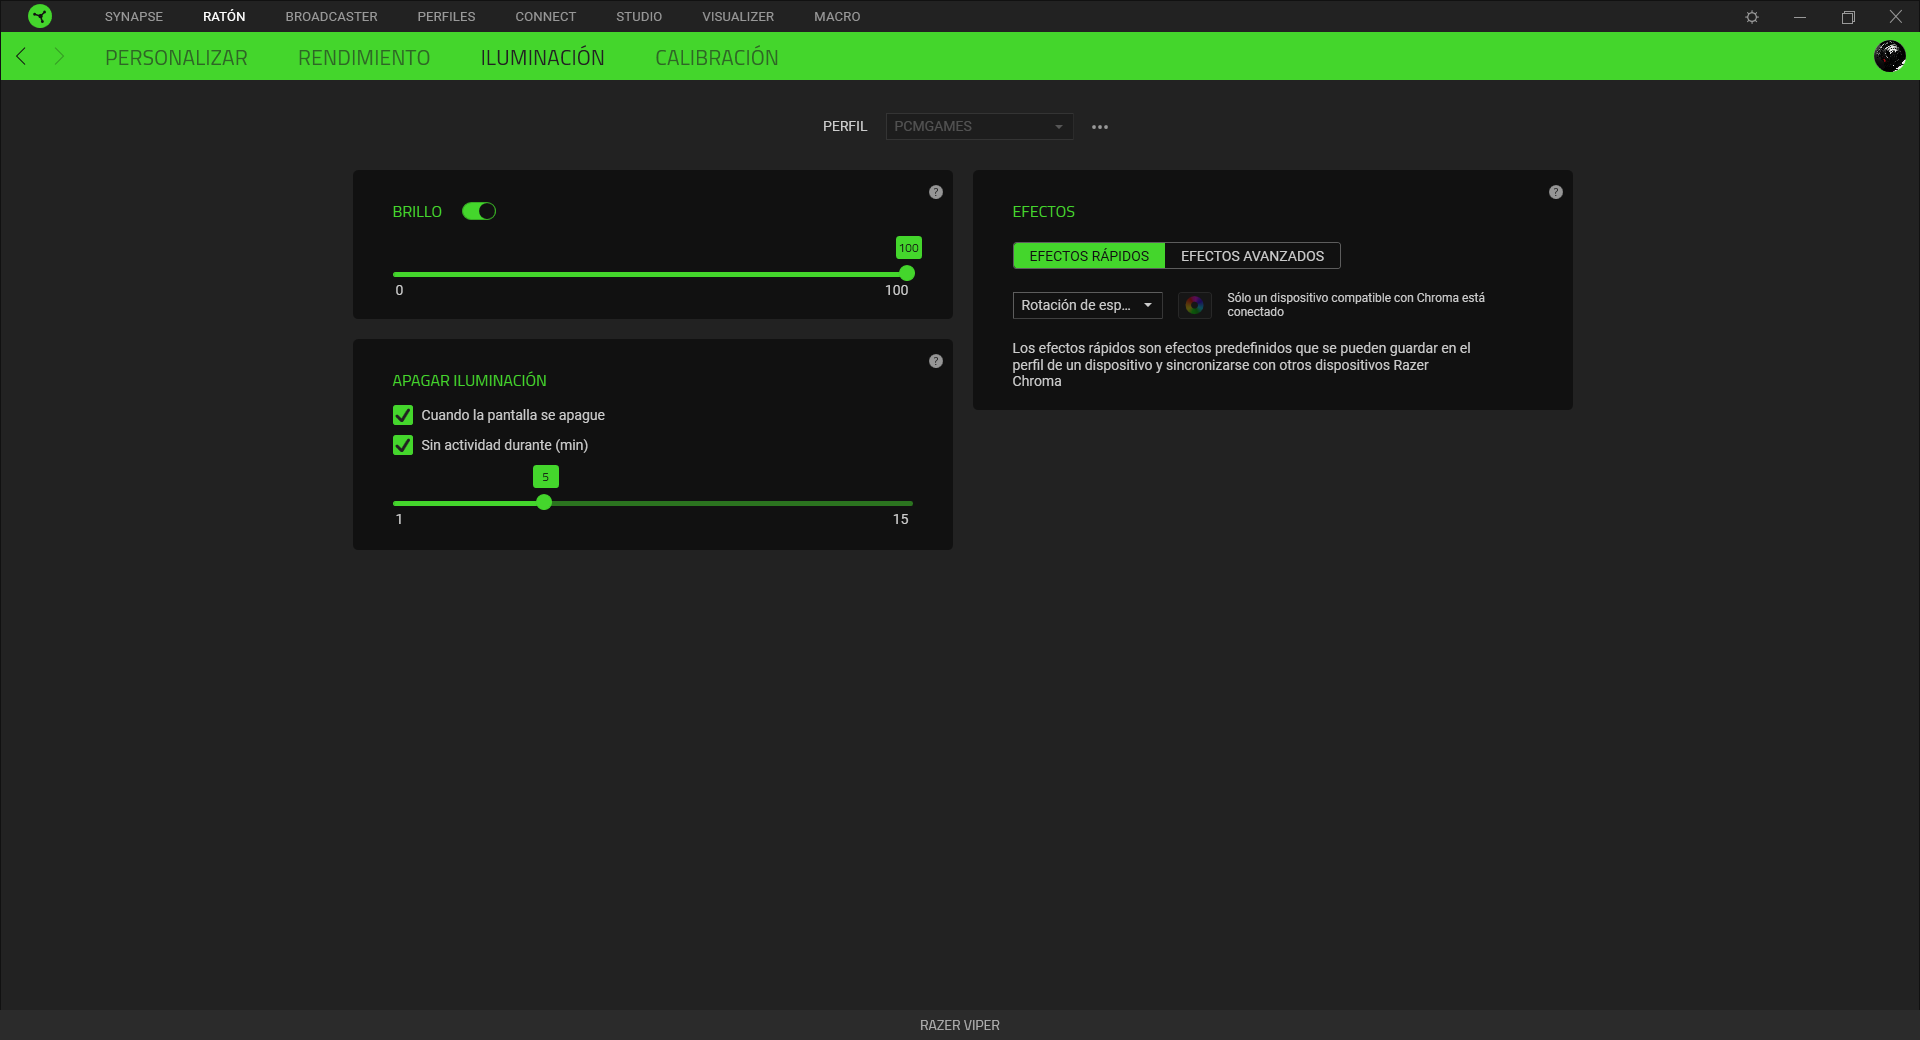Click the help icon in Efectos panel
1920x1040 pixels.
pos(1556,192)
